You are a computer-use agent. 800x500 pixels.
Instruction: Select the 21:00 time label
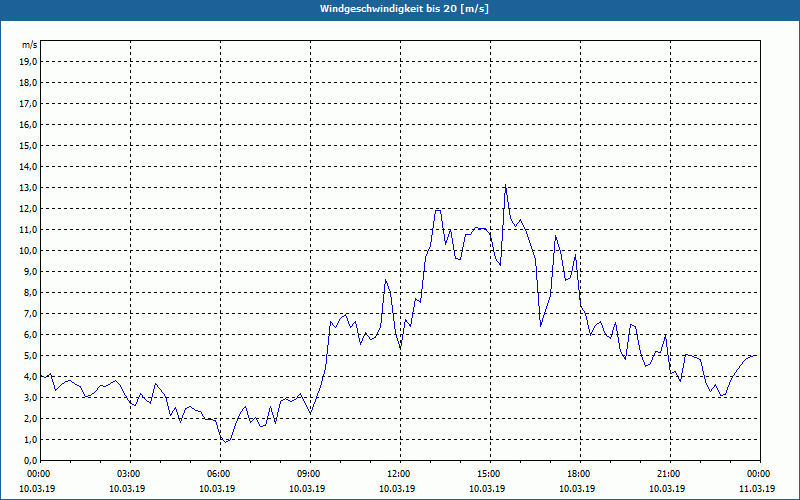pos(669,474)
